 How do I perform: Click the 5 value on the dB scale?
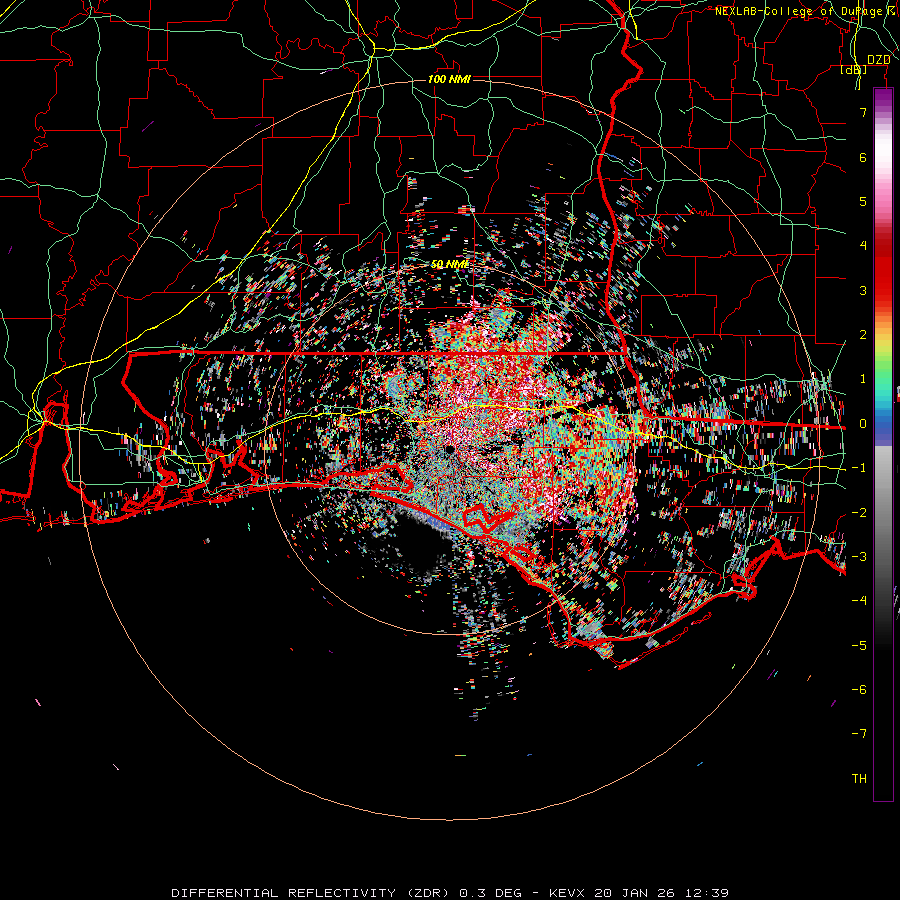(x=863, y=201)
